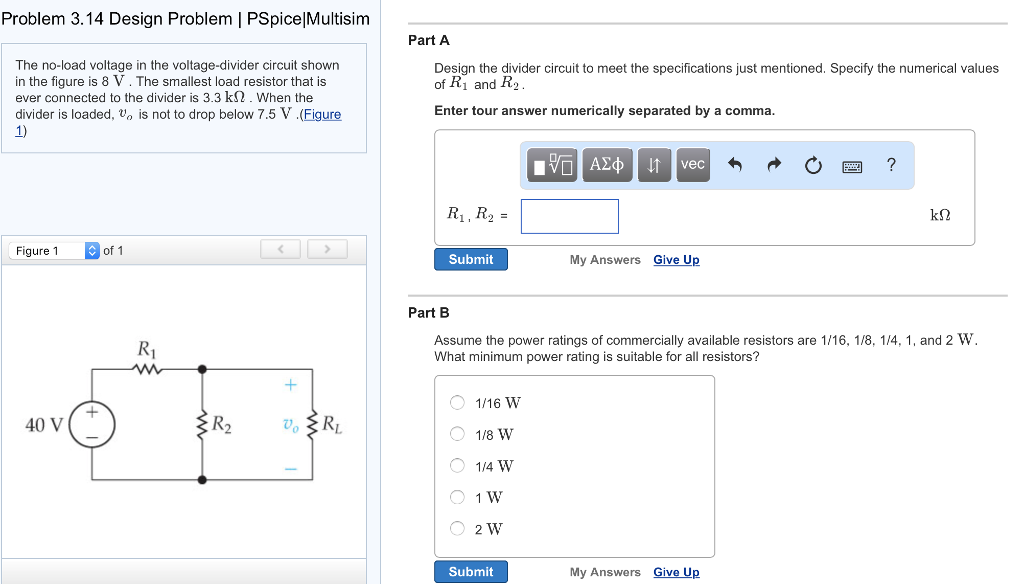The image size is (1024, 584).
Task: Insert vector notation with vec button
Action: coord(692,164)
